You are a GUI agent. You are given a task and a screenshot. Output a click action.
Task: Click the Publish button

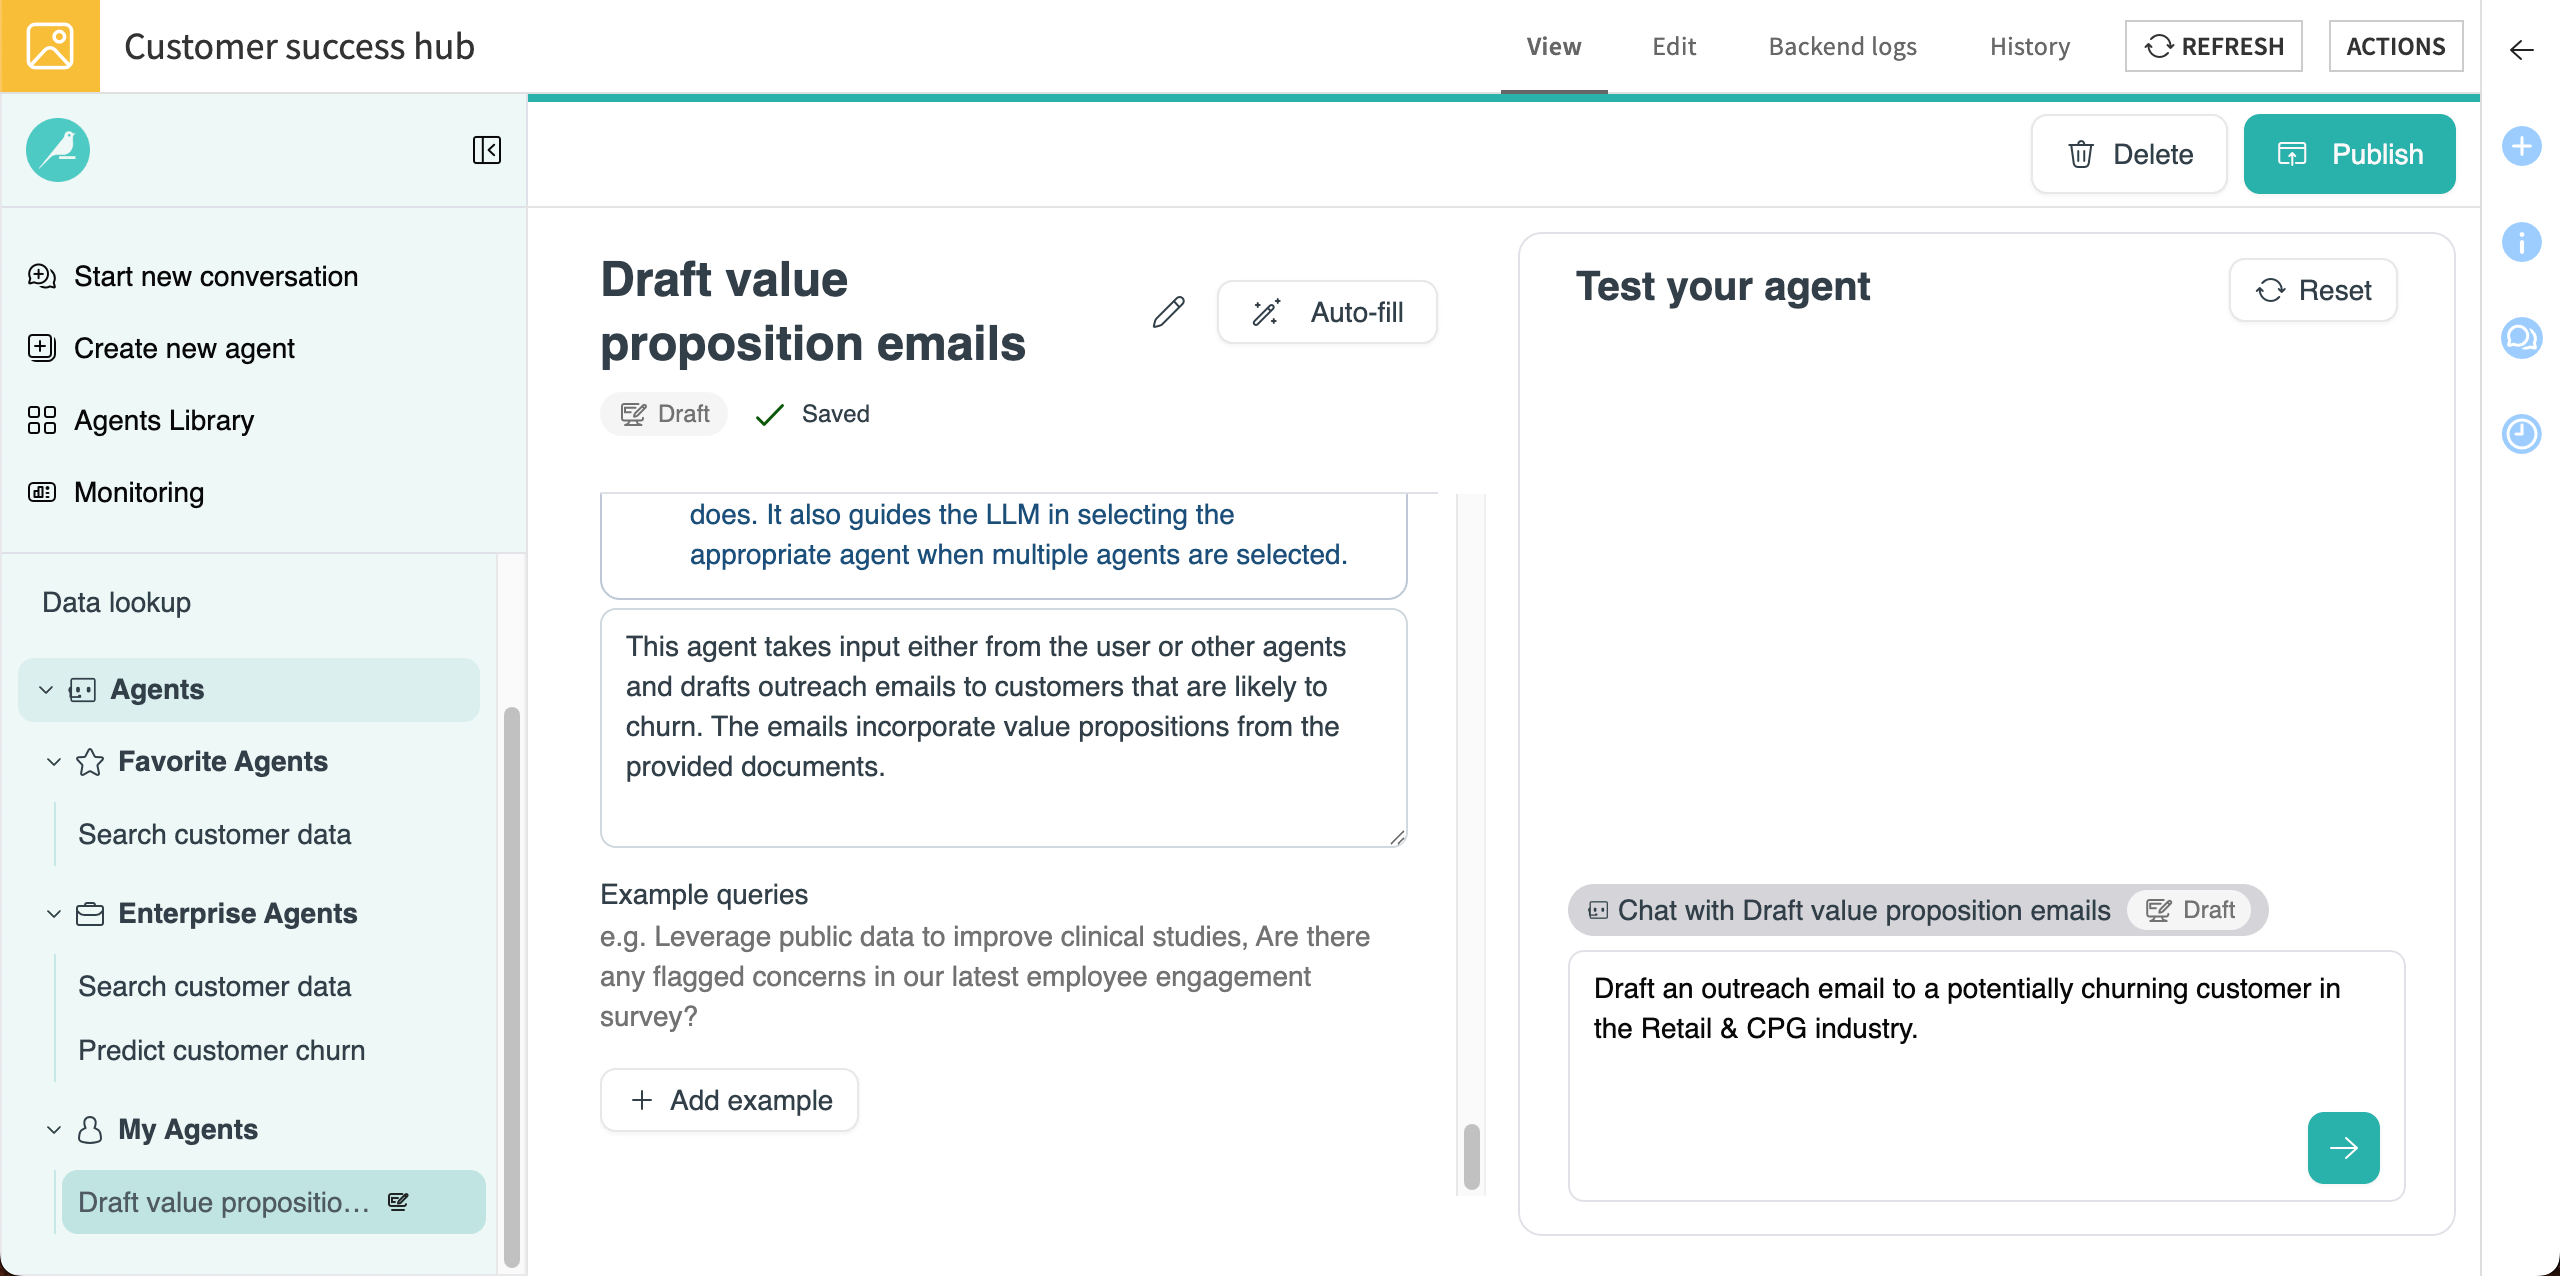pyautogui.click(x=2348, y=154)
